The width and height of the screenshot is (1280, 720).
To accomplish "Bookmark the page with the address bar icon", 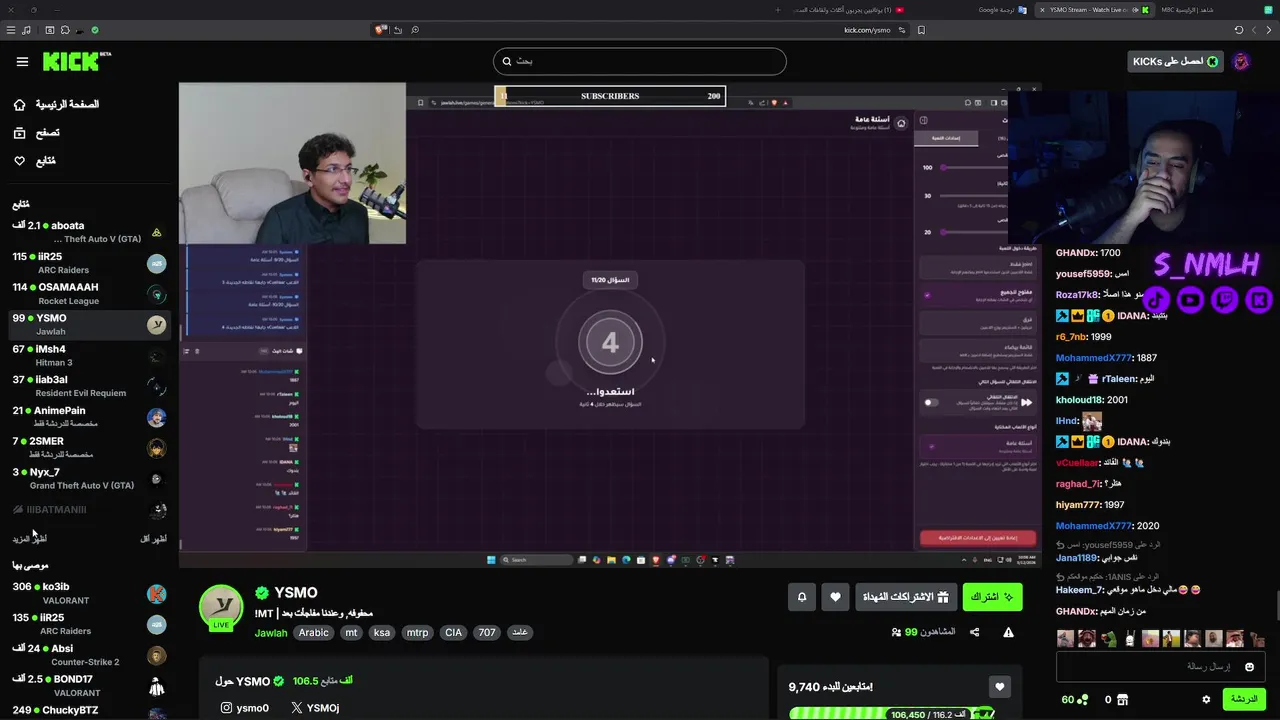I will tap(921, 30).
